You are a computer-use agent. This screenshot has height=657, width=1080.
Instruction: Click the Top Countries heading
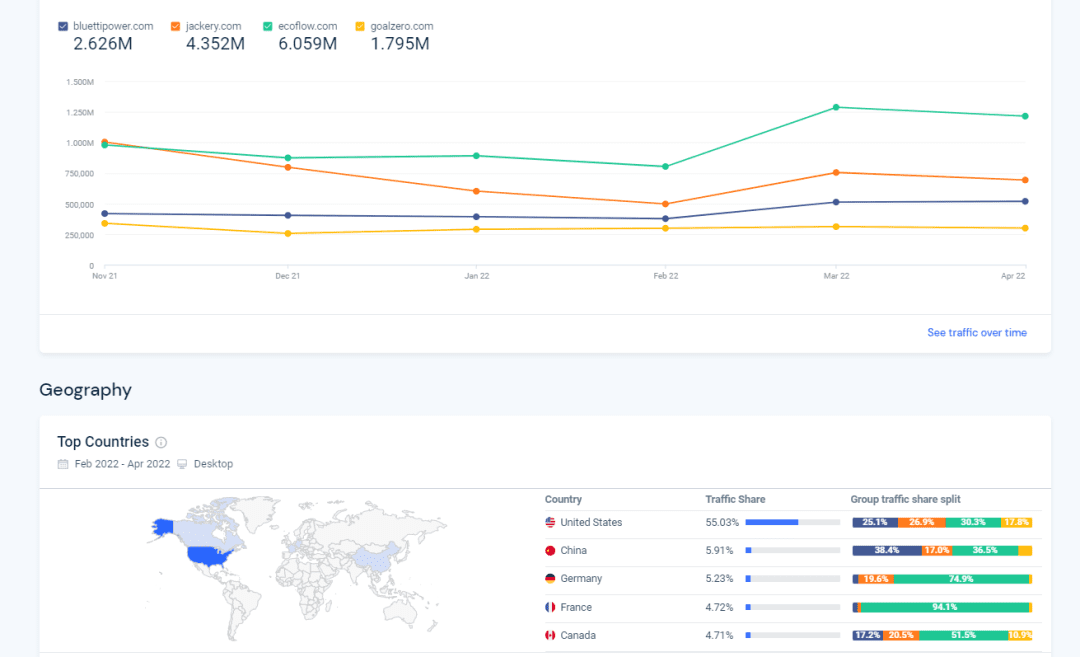click(x=103, y=442)
